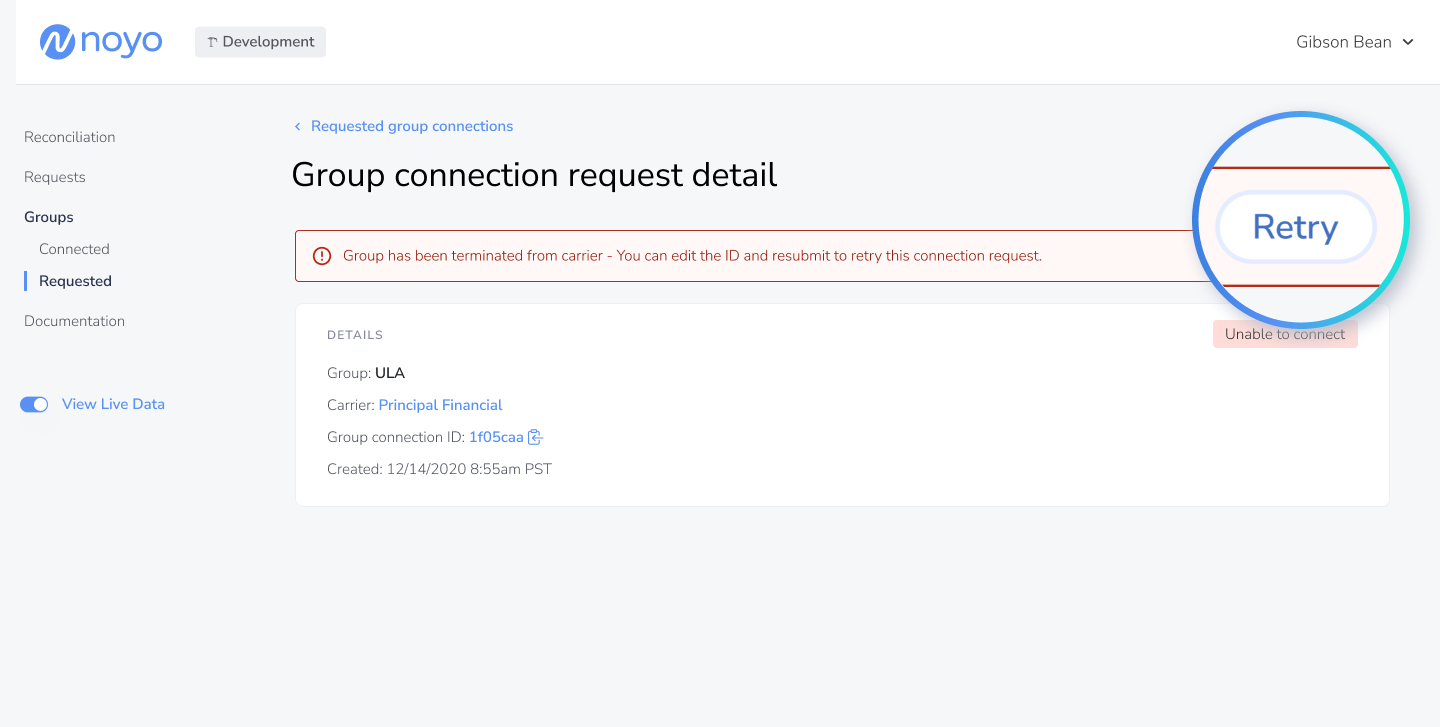Click the chevron next to Gibson Bean
1440x727 pixels.
coord(1408,42)
